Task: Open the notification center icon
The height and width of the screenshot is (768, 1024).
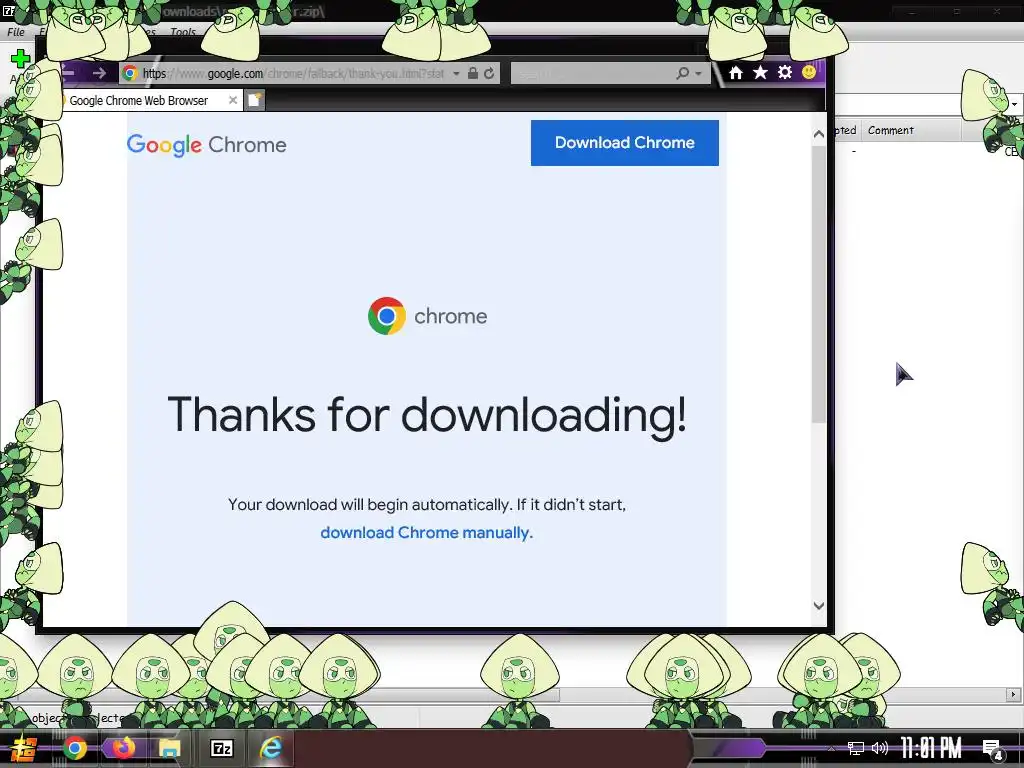Action: click(x=993, y=749)
